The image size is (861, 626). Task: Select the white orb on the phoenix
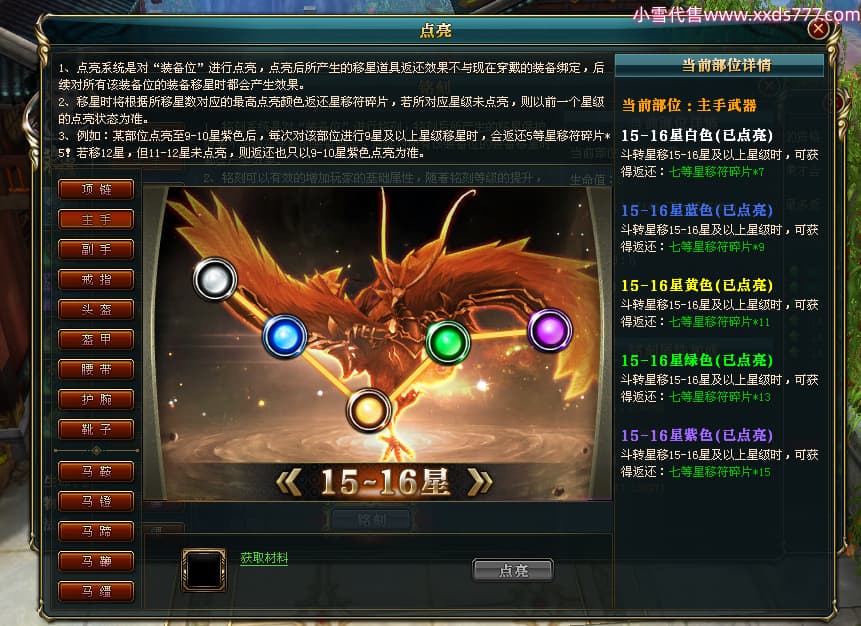coord(215,280)
